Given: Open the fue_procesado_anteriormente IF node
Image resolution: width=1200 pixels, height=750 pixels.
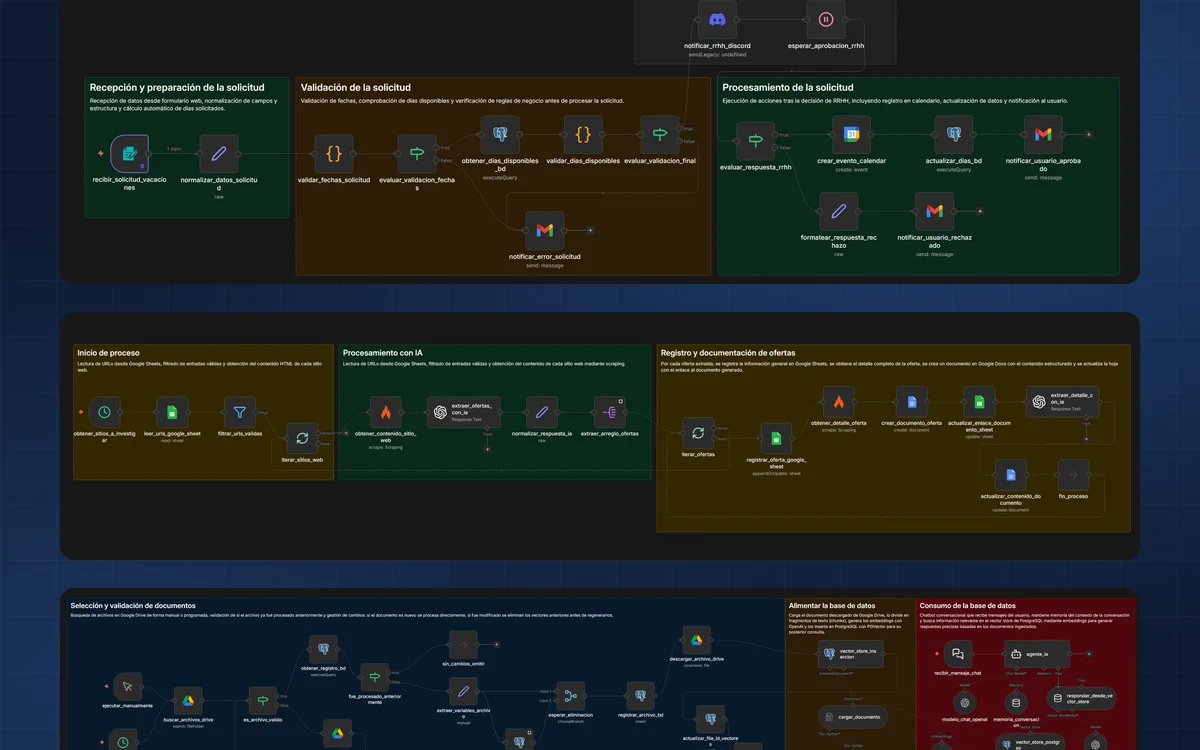Looking at the screenshot, I should (373, 678).
